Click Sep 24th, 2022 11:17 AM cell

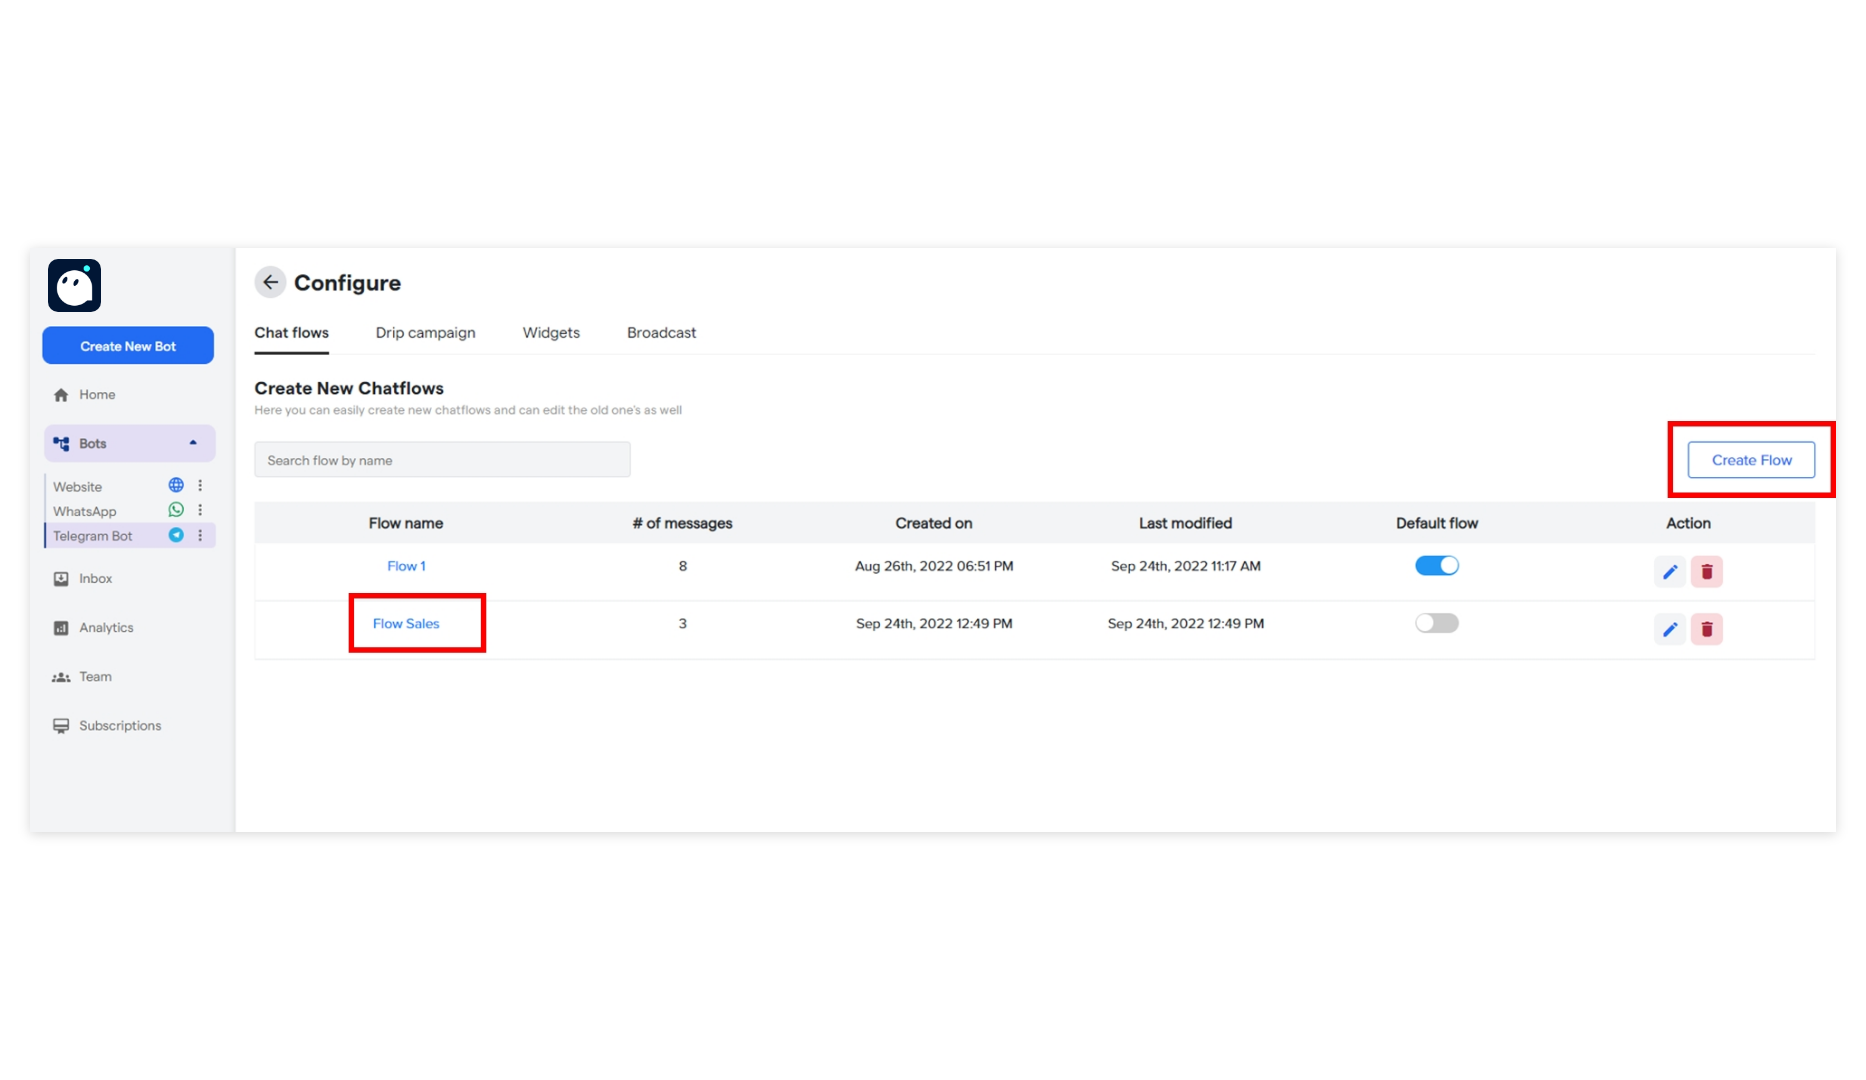point(1185,566)
